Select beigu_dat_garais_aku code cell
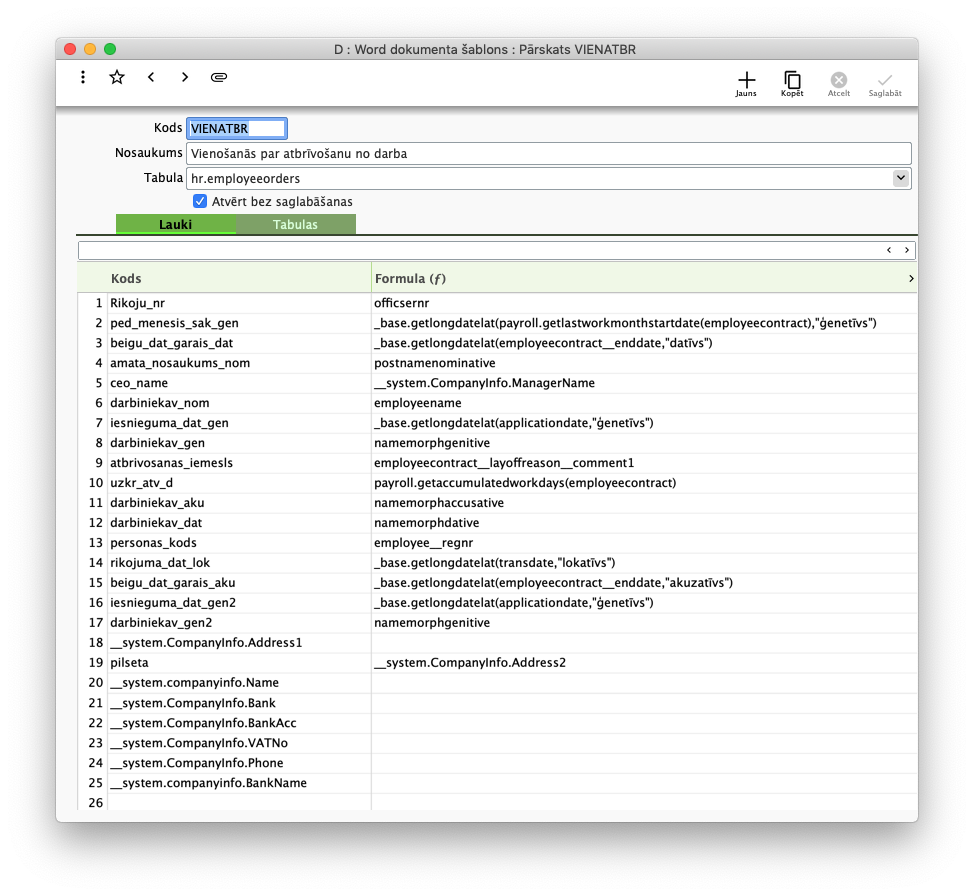The image size is (974, 896). (x=239, y=583)
